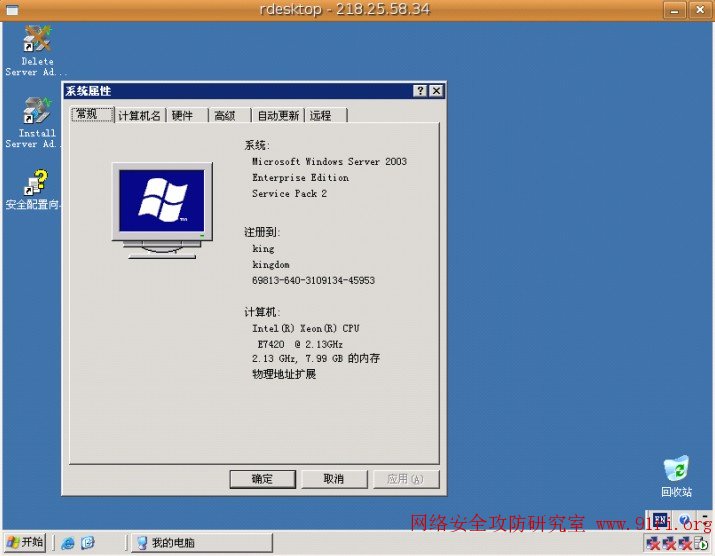Image resolution: width=715 pixels, height=556 pixels.
Task: Click the quick launch icon right of Internet Explorer
Action: (x=88, y=543)
